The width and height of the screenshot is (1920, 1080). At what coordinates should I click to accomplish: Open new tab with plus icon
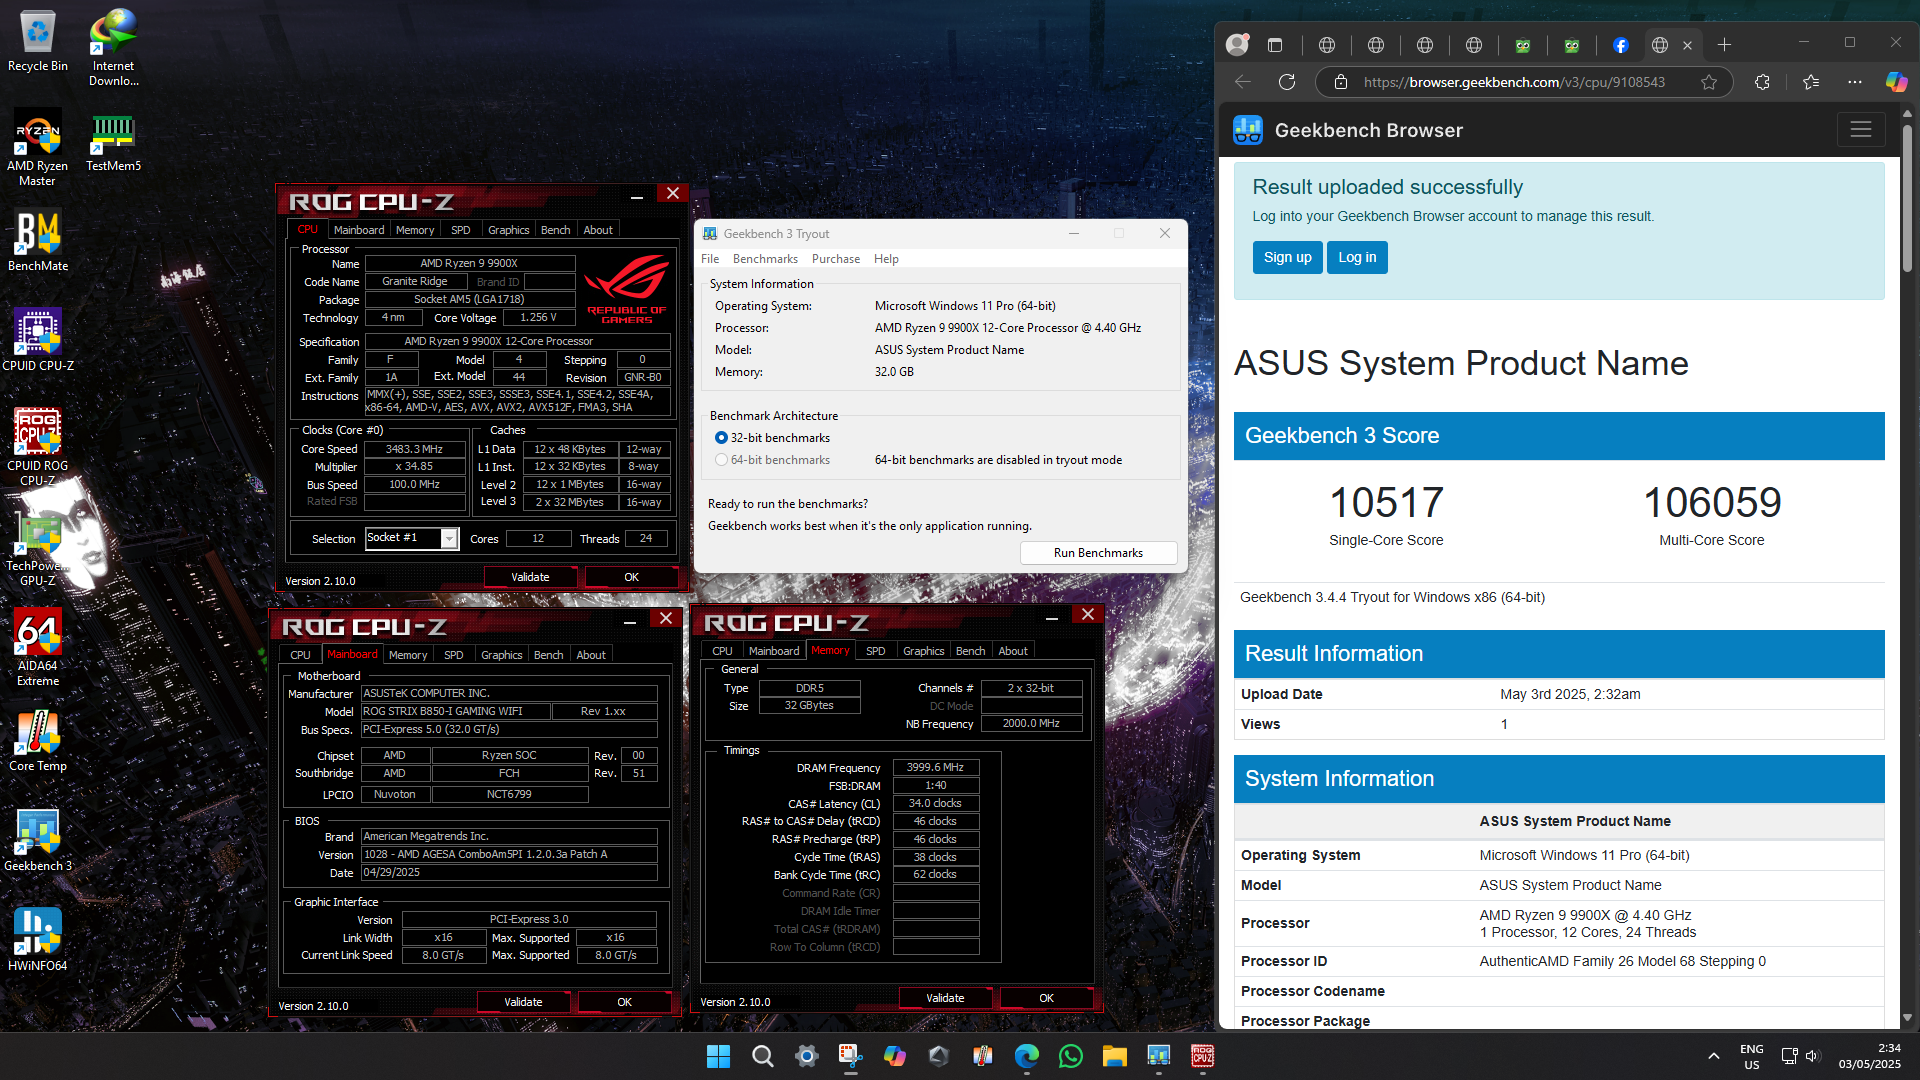1724,45
